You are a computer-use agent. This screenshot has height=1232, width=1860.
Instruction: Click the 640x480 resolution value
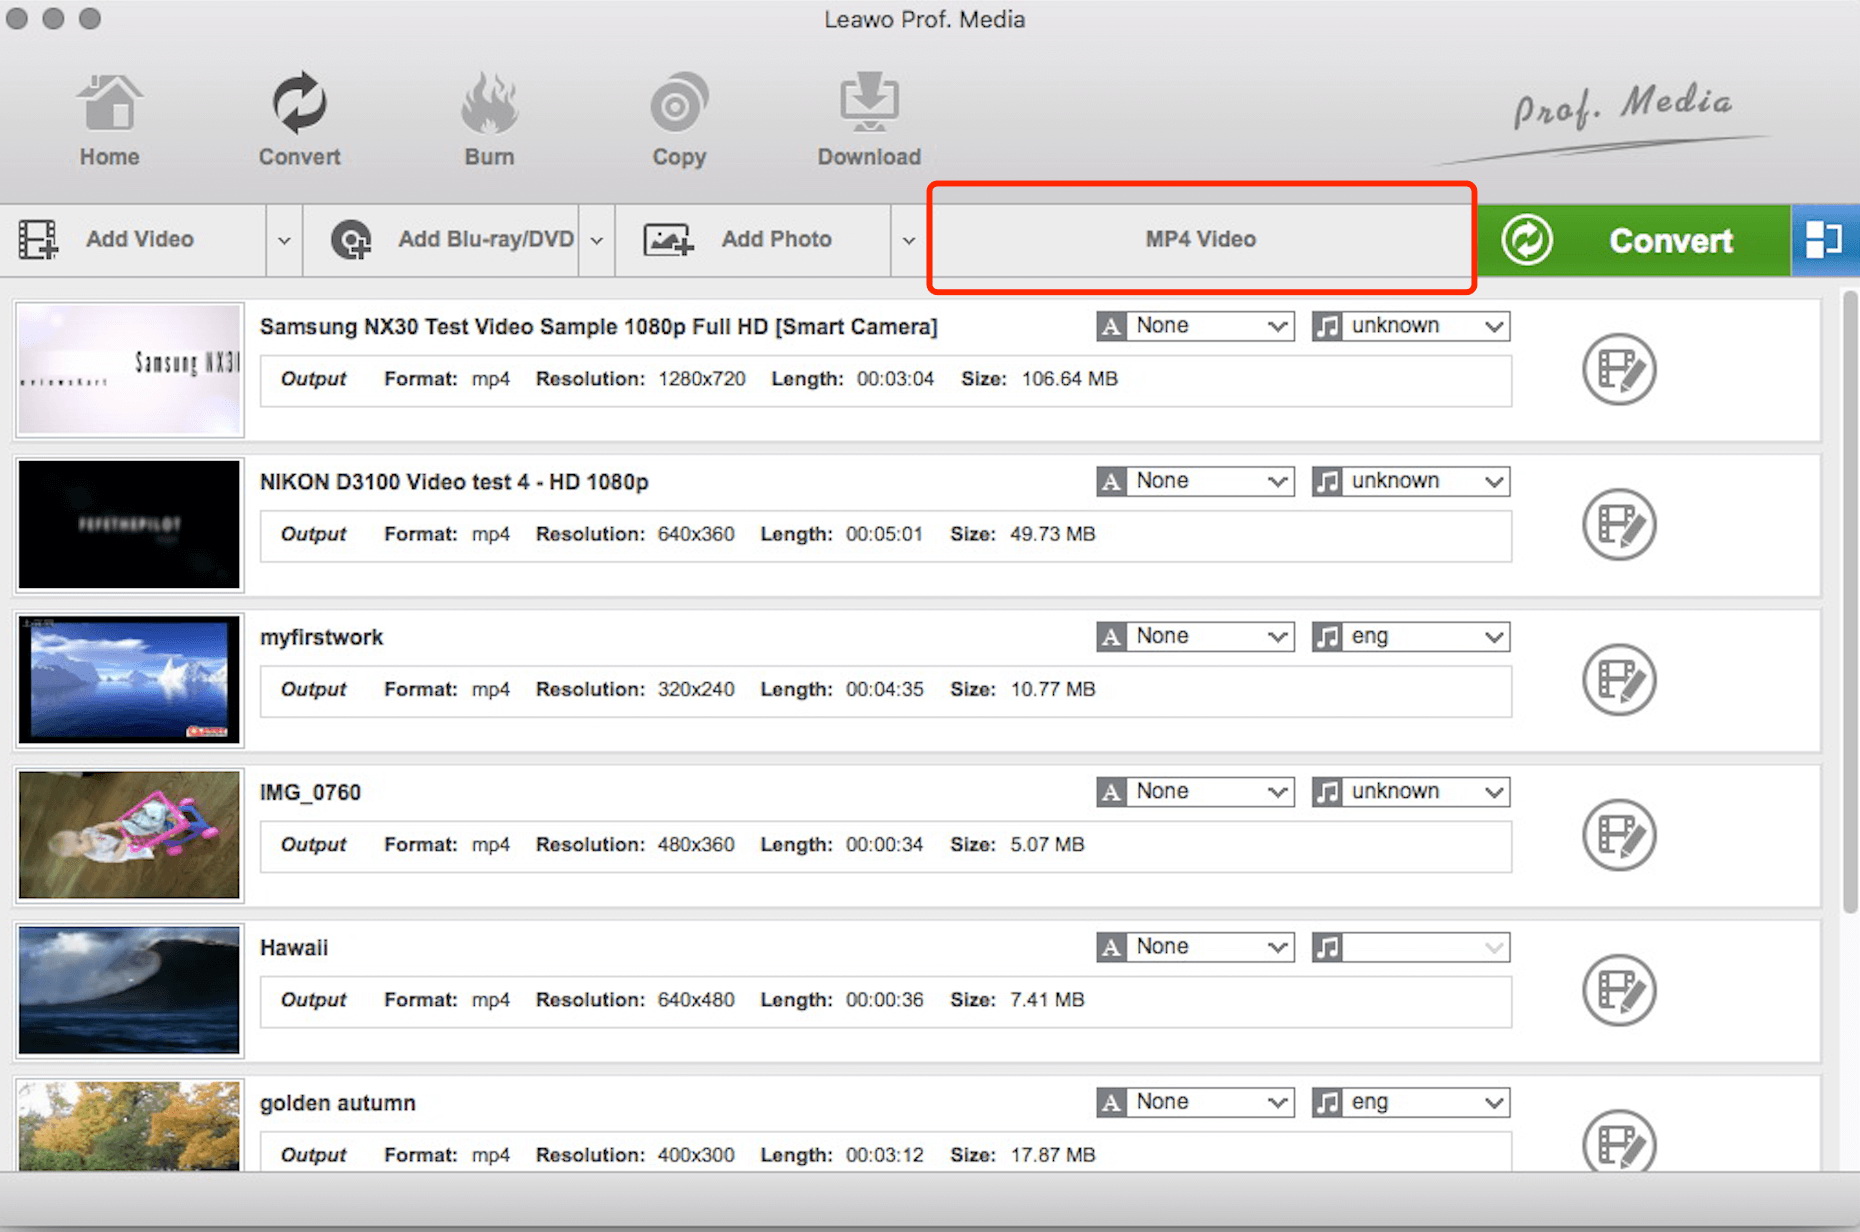696,999
